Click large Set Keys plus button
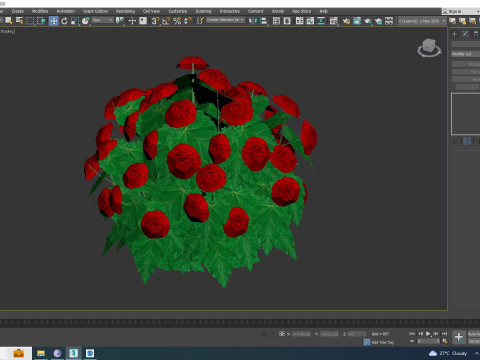This screenshot has width=480, height=360. click(459, 337)
